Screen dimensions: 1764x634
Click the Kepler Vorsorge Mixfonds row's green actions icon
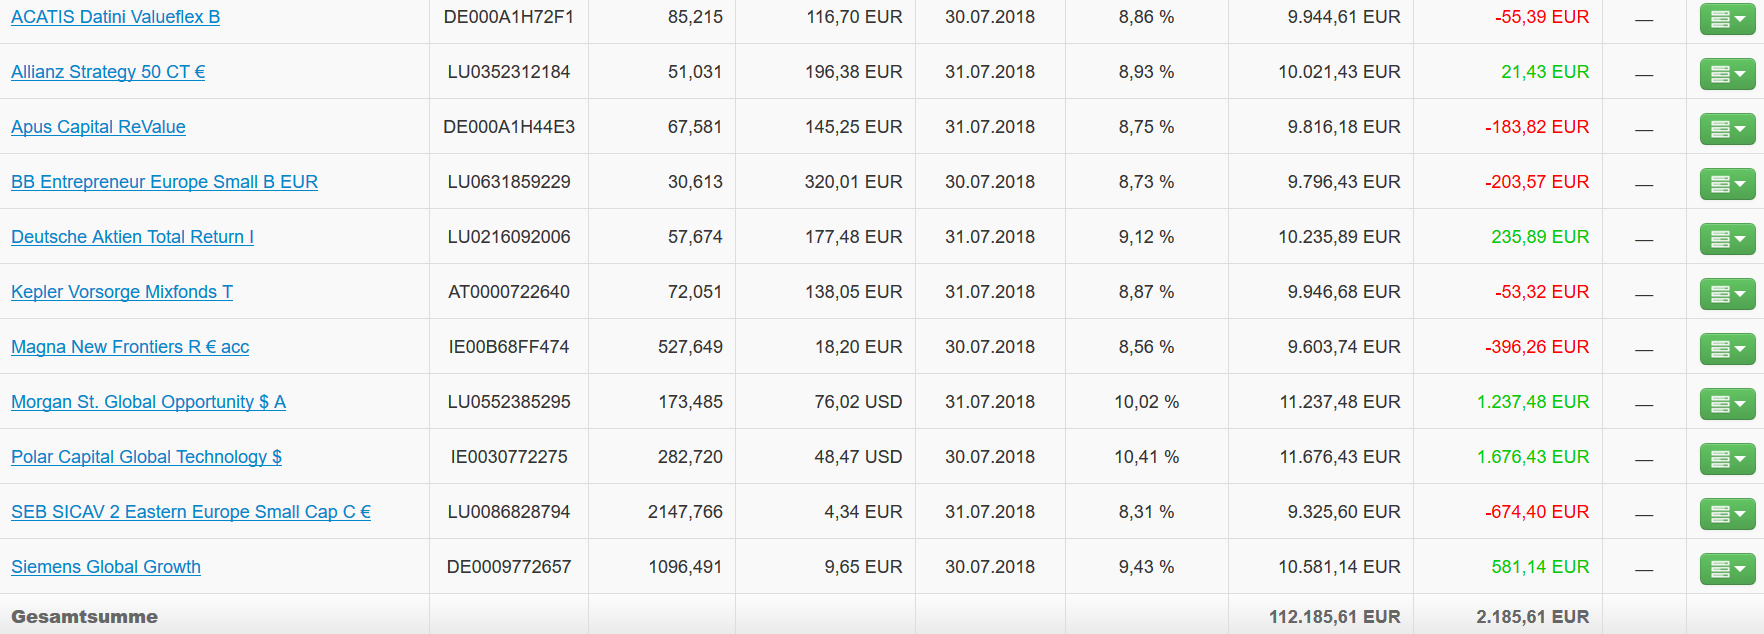coord(1727,294)
